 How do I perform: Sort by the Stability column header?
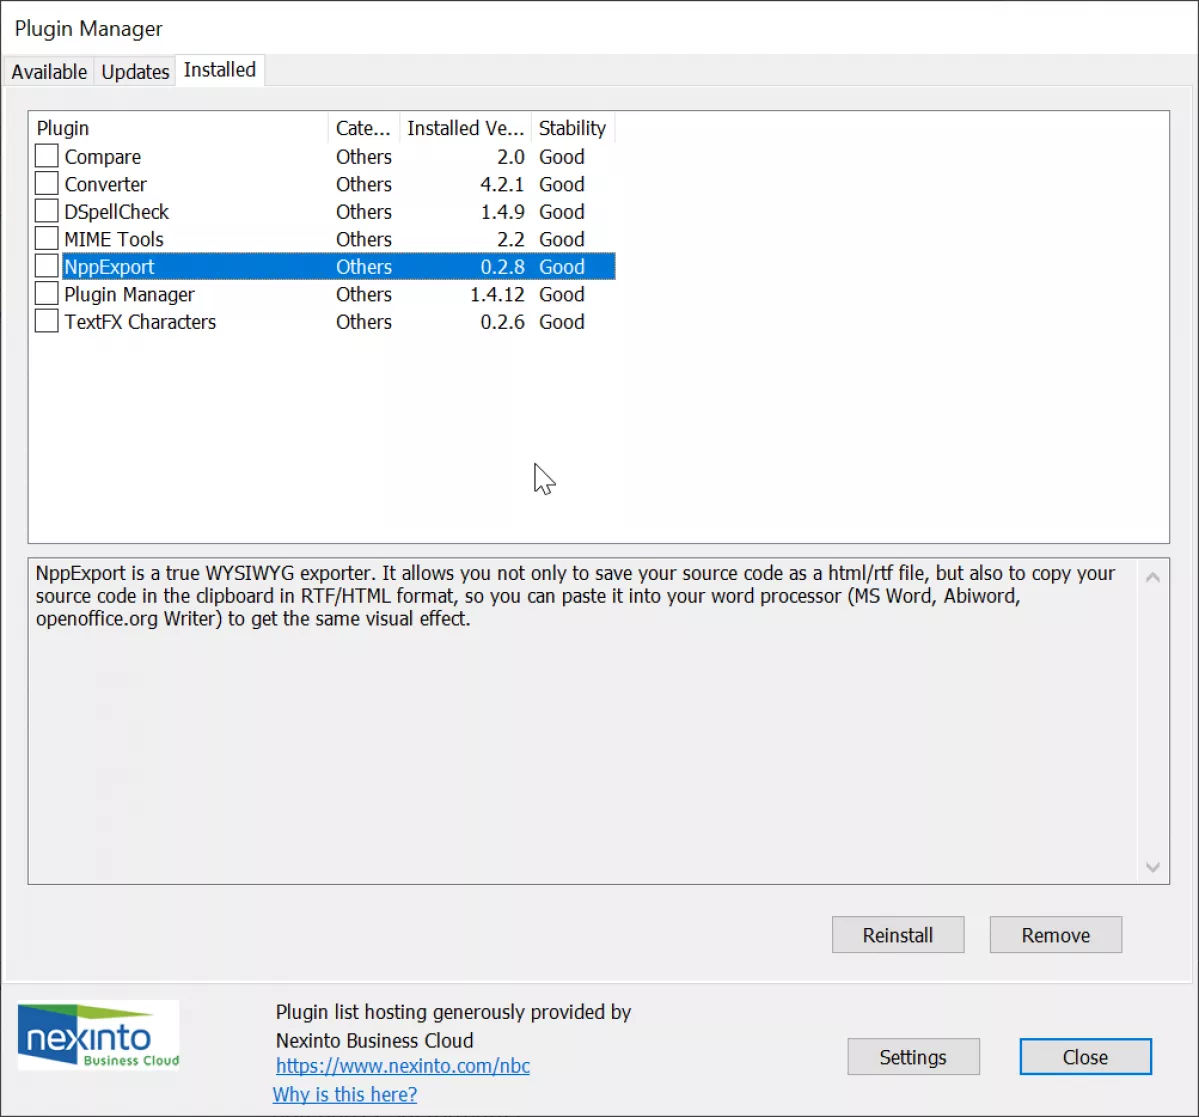click(573, 128)
